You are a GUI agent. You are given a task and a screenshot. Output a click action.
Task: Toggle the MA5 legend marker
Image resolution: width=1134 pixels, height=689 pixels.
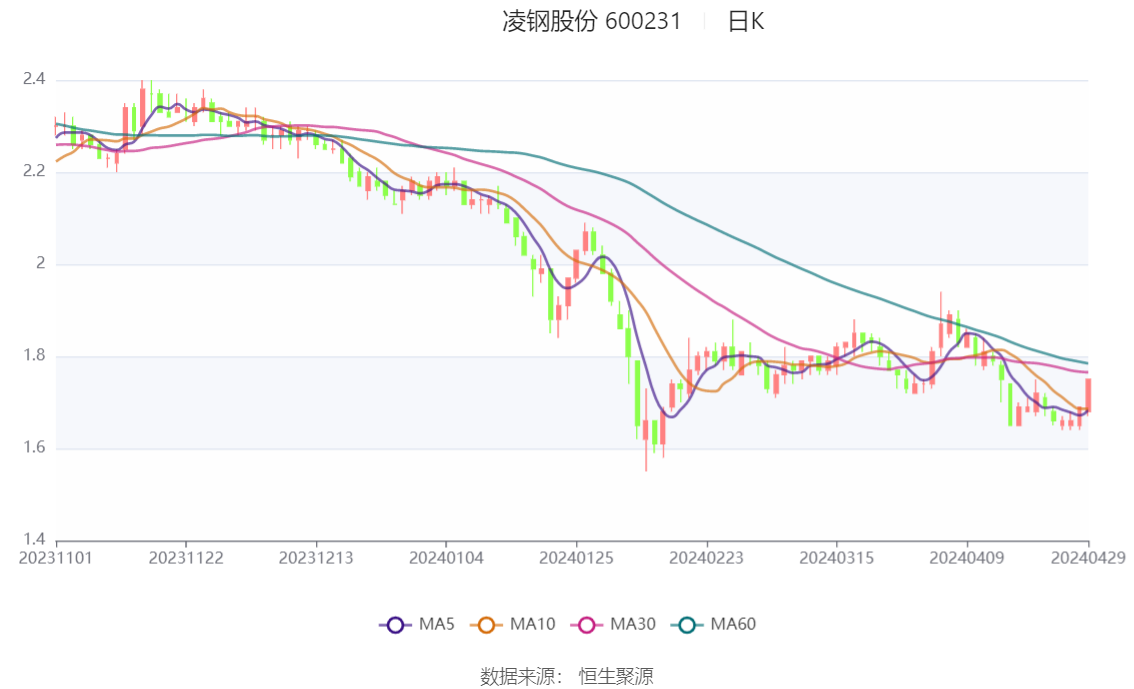point(395,625)
